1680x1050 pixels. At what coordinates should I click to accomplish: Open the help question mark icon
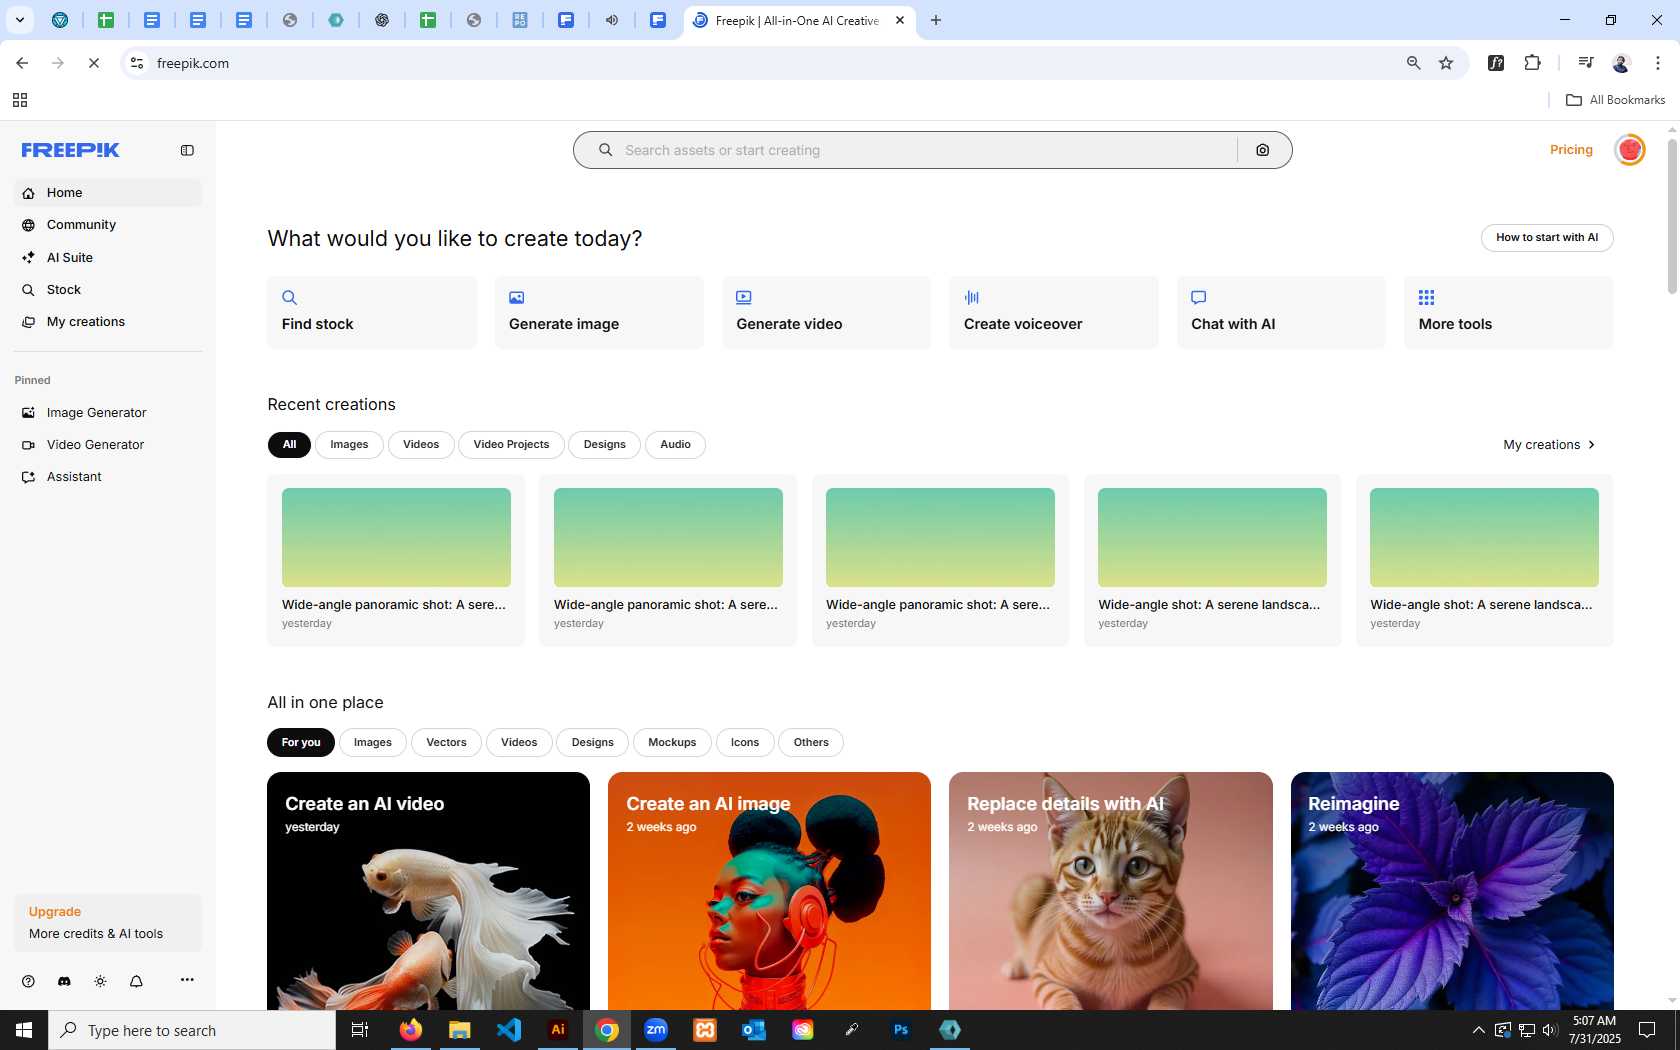coord(28,981)
